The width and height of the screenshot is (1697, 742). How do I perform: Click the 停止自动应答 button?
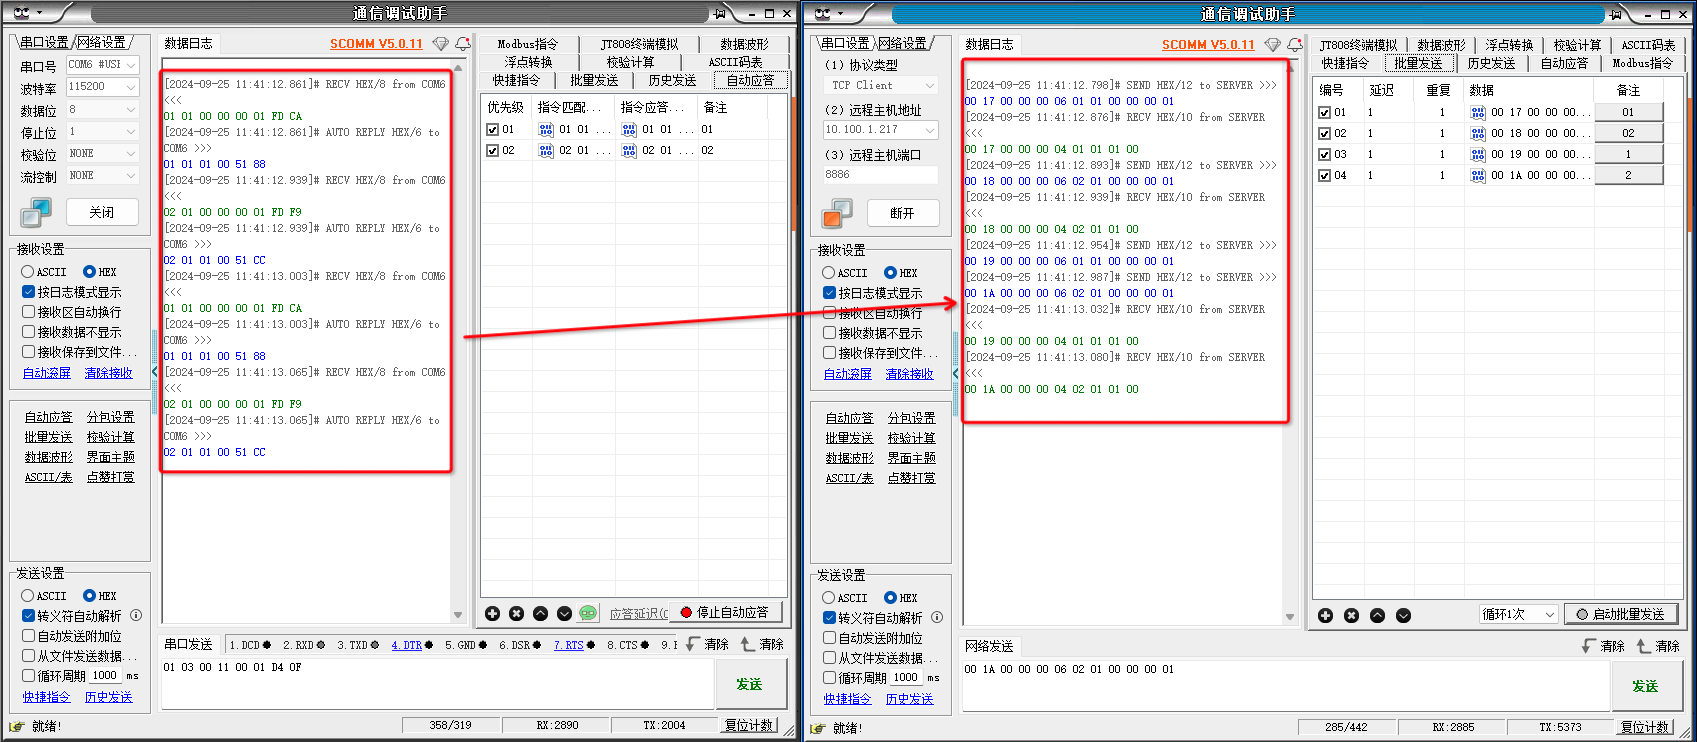tap(724, 612)
